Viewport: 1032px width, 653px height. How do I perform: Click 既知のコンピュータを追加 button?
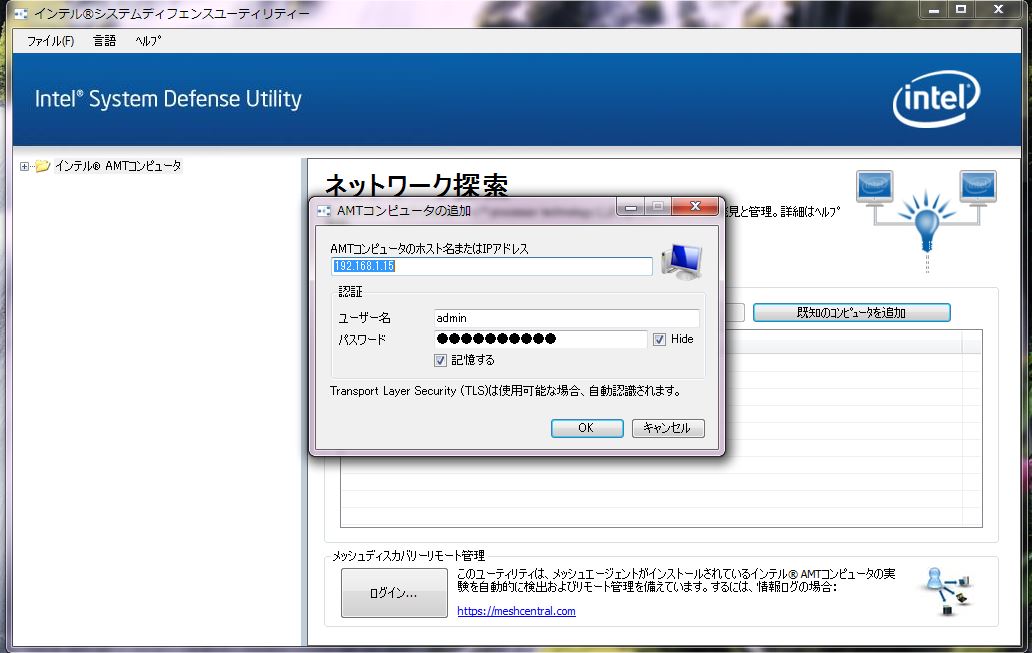pyautogui.click(x=851, y=313)
